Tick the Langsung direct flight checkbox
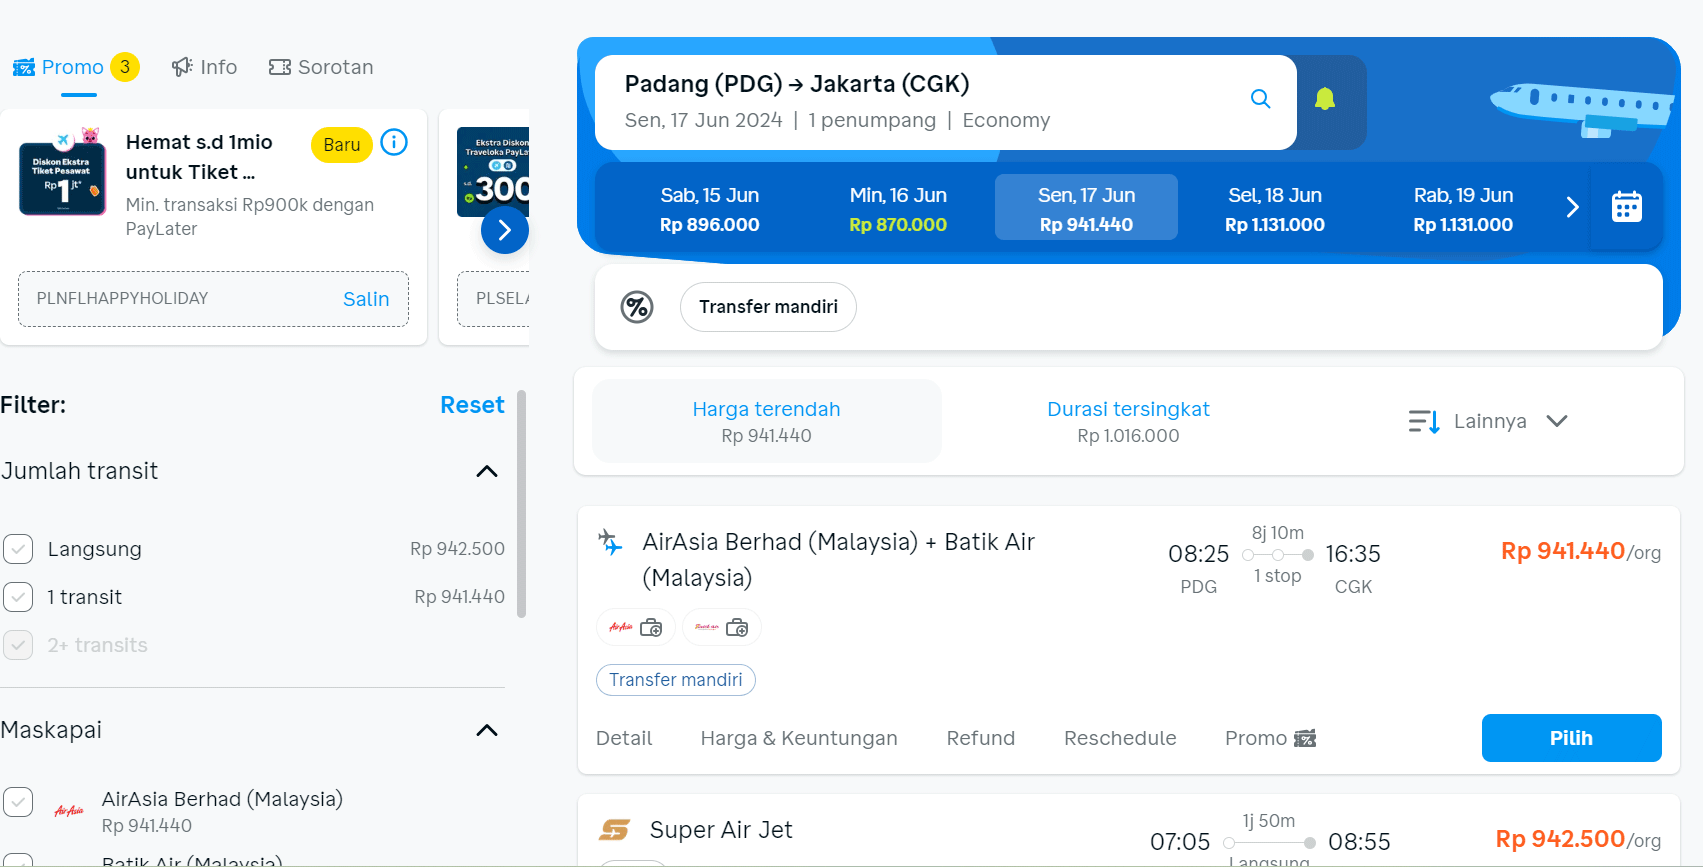1703x867 pixels. point(18,549)
